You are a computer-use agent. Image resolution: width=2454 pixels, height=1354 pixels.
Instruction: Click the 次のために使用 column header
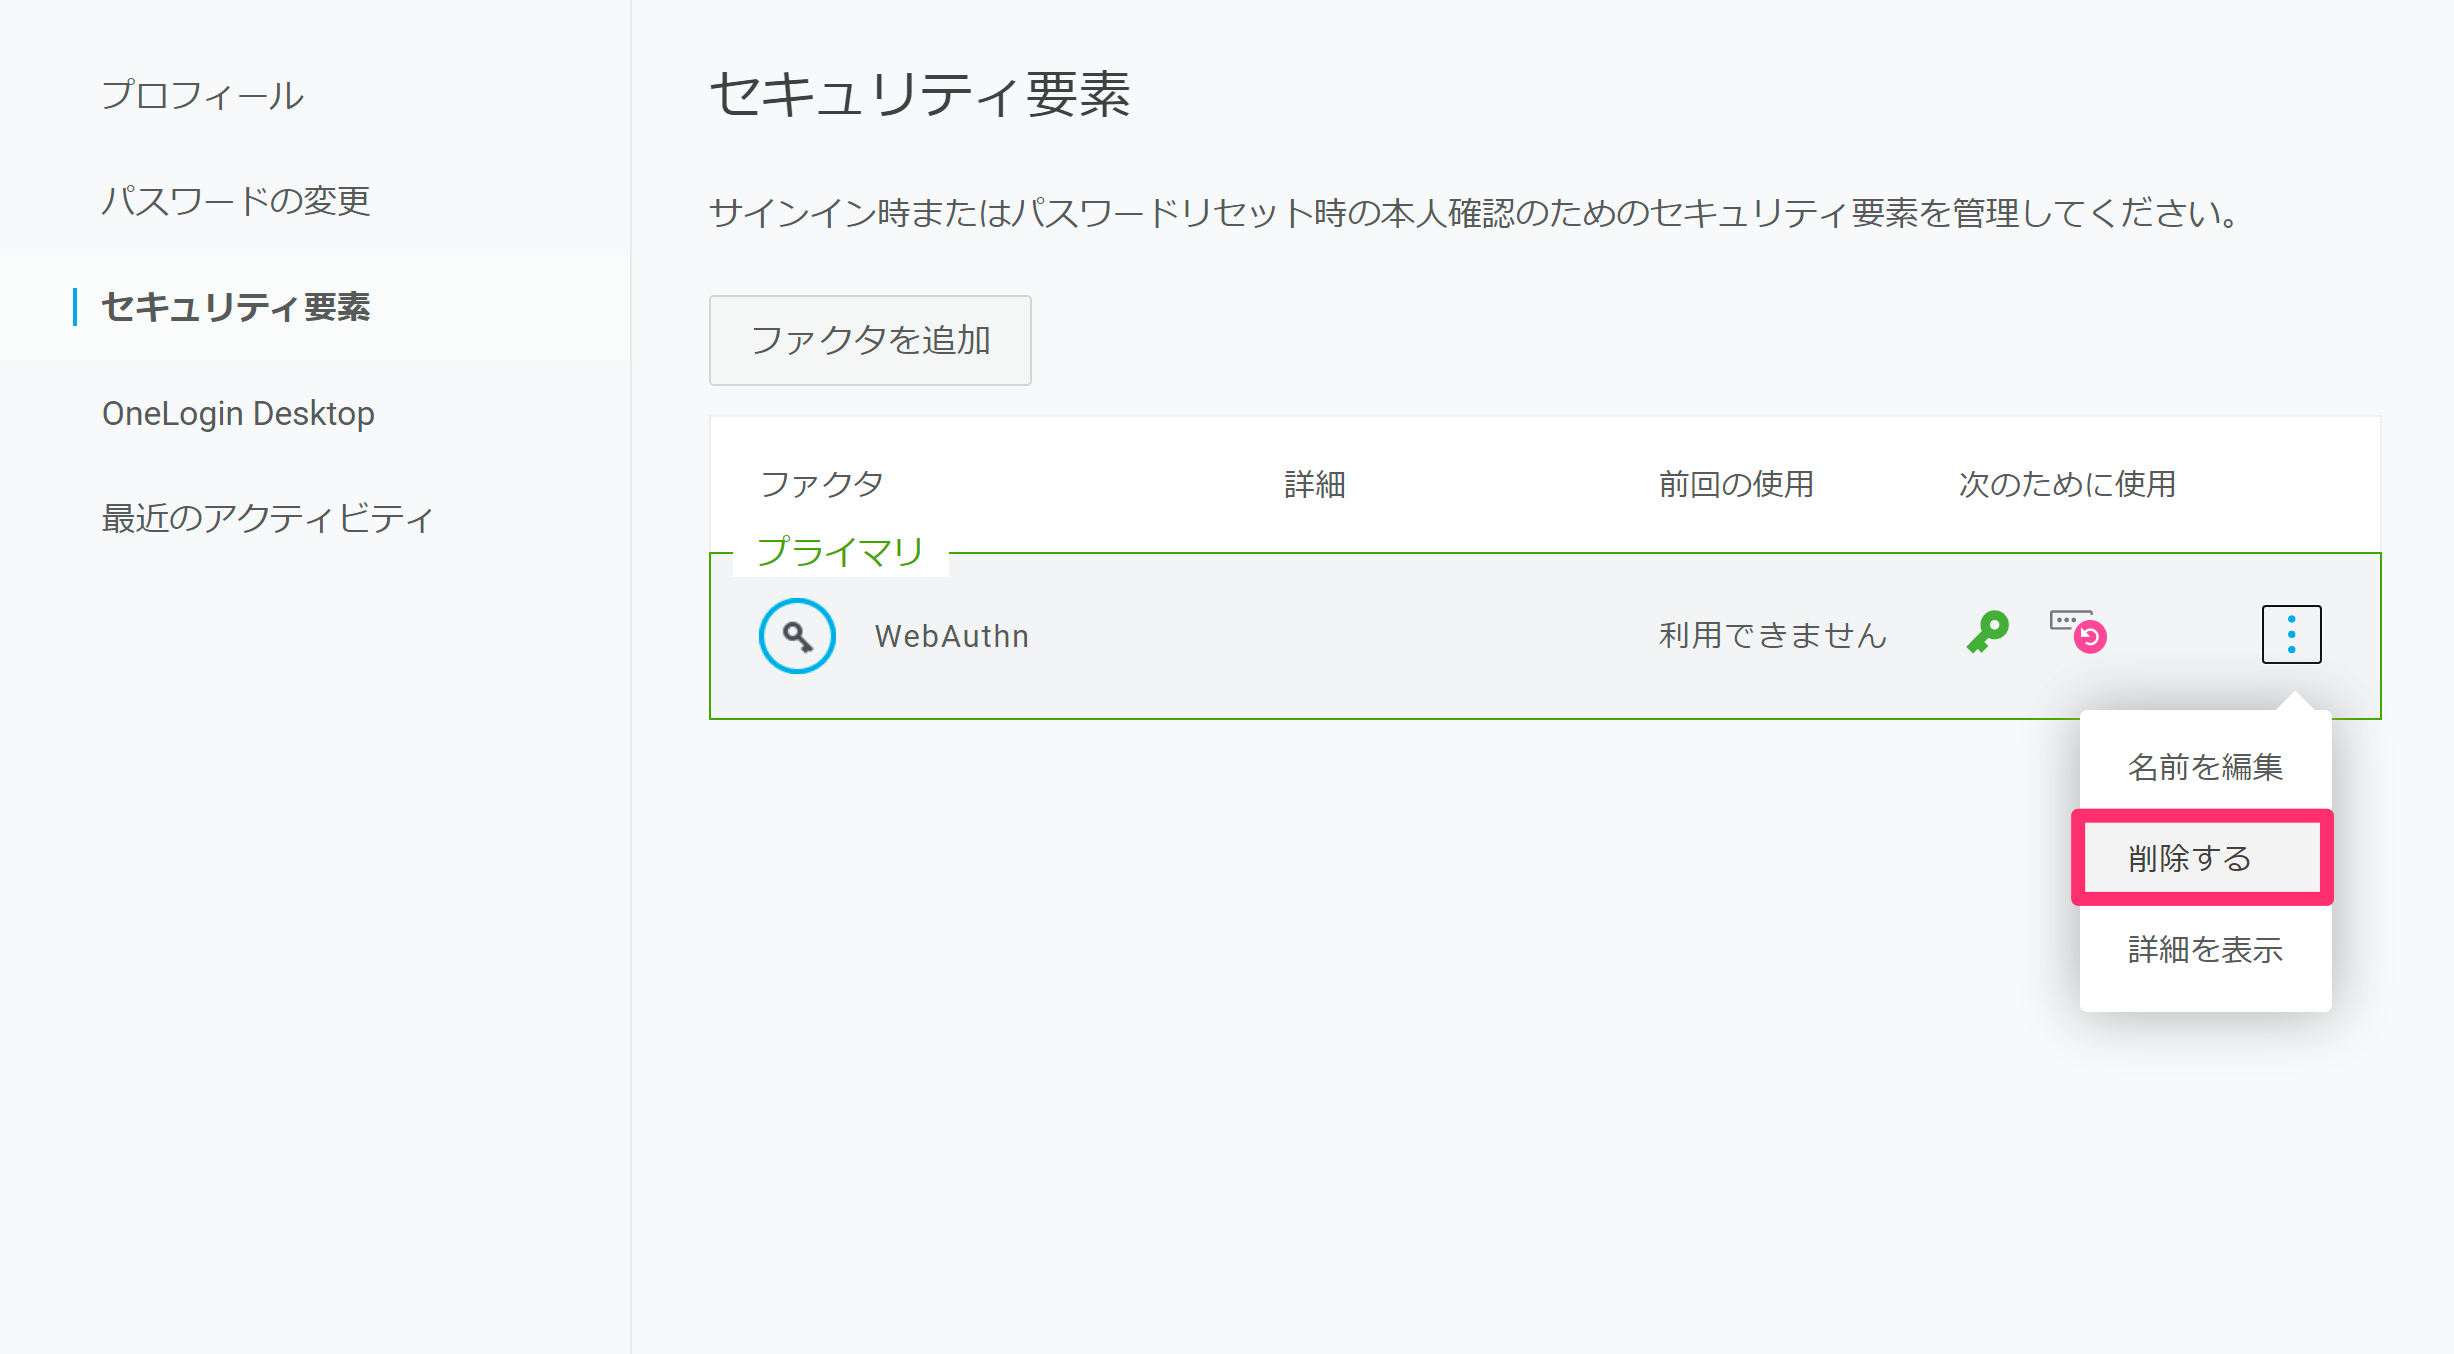(2067, 484)
